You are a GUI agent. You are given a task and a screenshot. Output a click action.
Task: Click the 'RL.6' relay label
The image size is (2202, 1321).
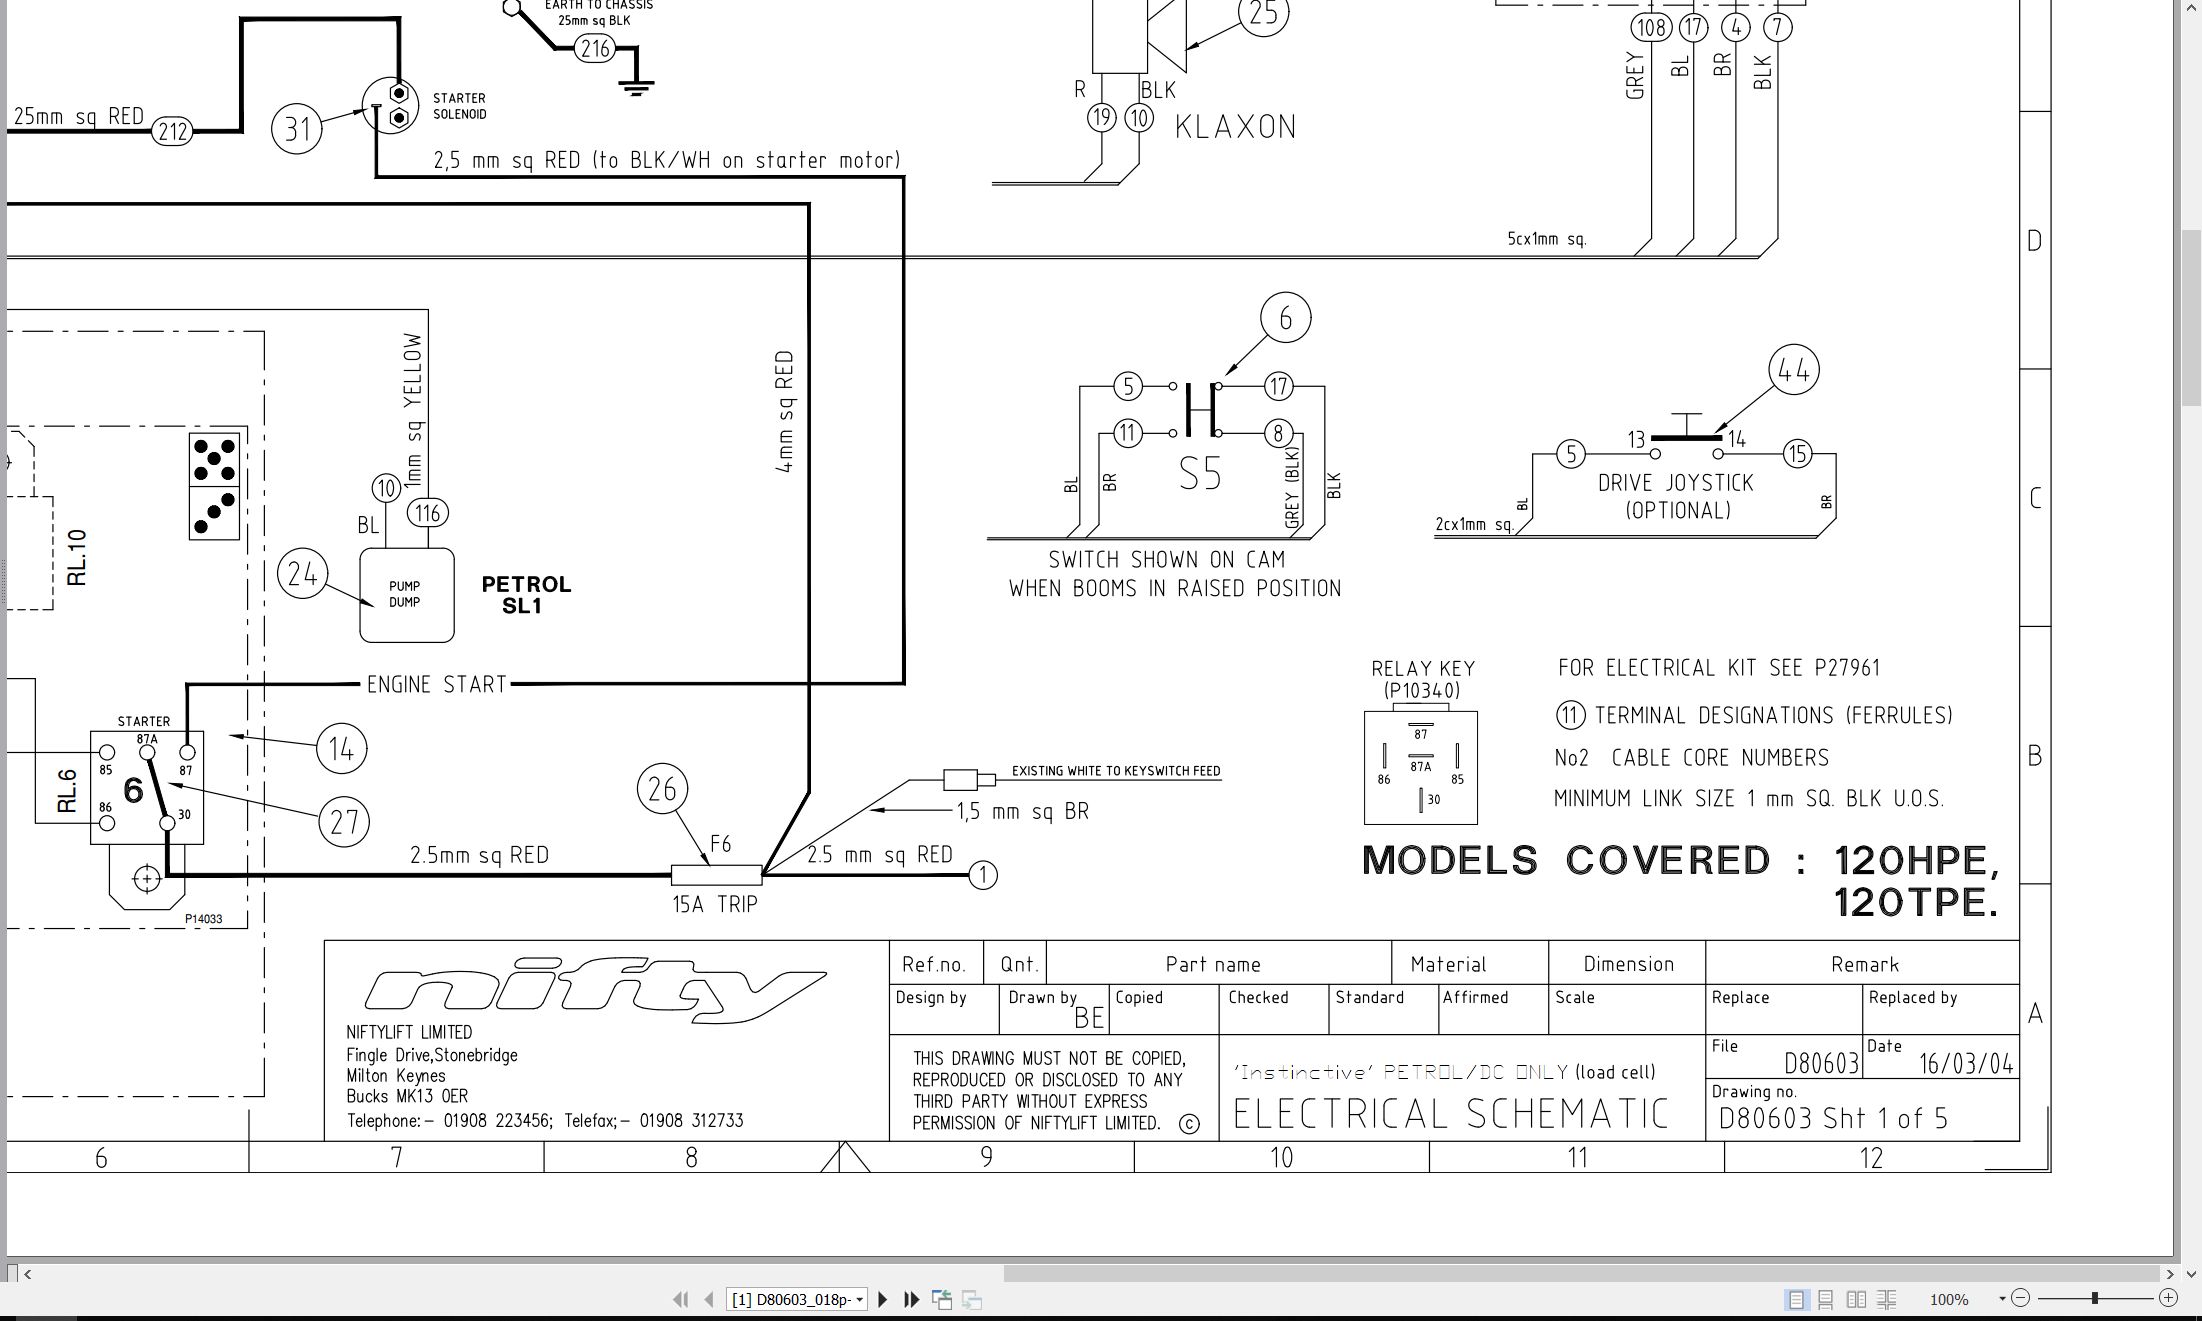(x=66, y=790)
